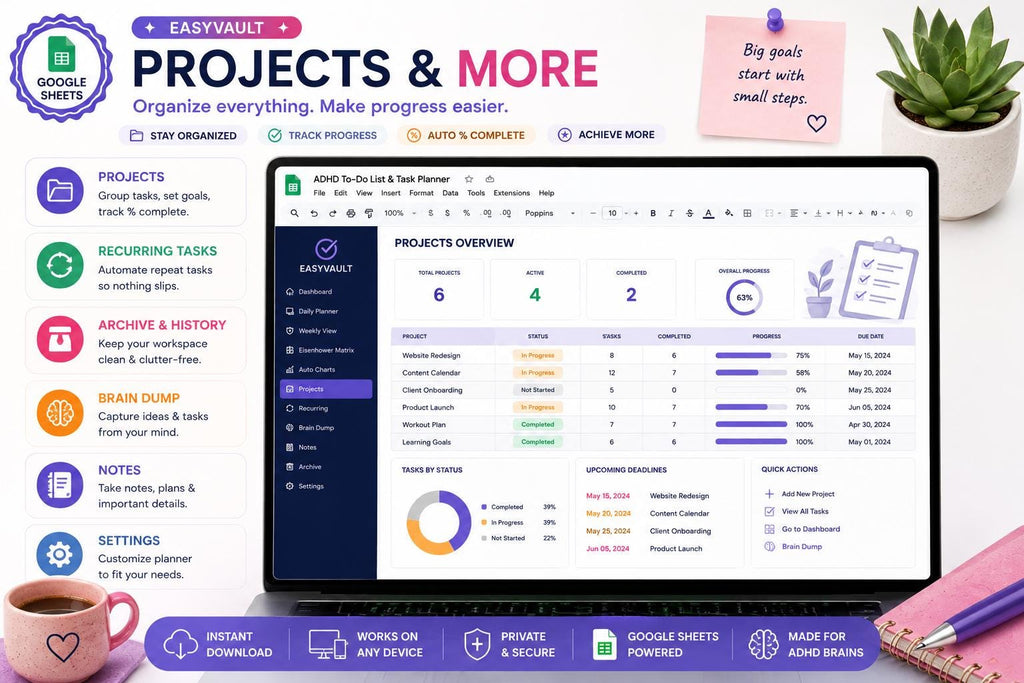1024x683 pixels.
Task: Open the fill color picker
Action: (x=728, y=214)
